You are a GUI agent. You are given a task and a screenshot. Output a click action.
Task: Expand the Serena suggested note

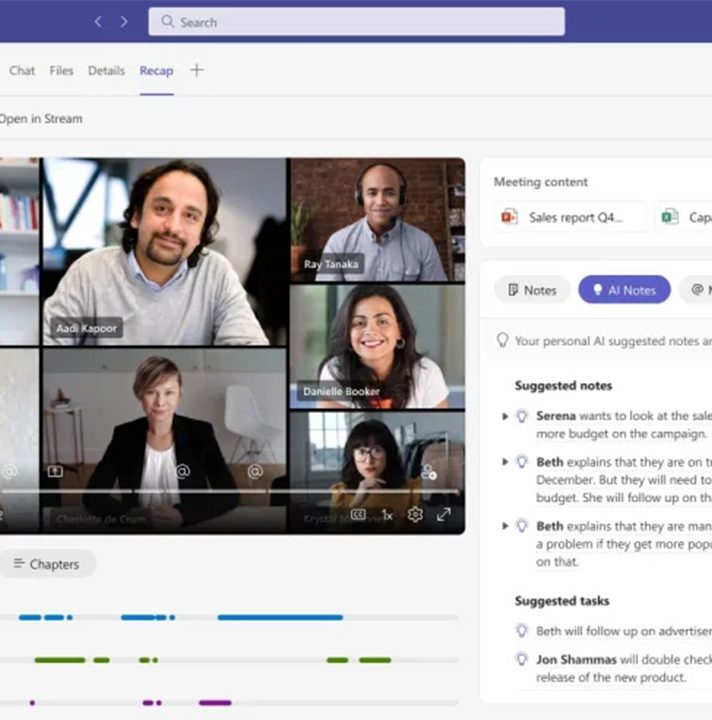tap(505, 416)
